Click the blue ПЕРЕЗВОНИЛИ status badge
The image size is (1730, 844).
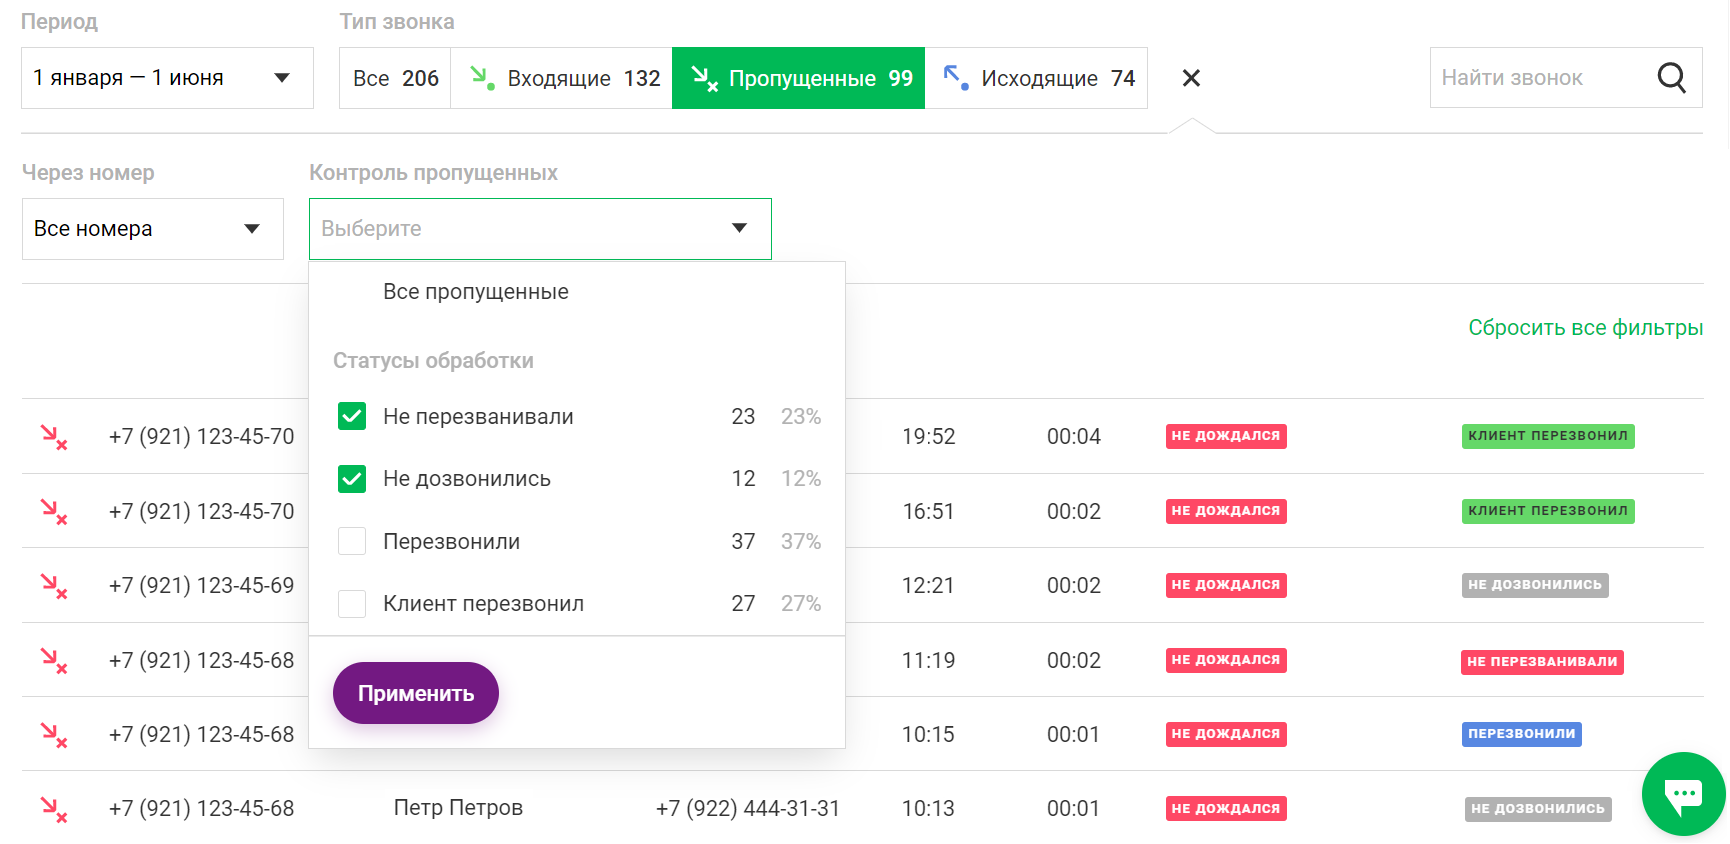[1521, 734]
